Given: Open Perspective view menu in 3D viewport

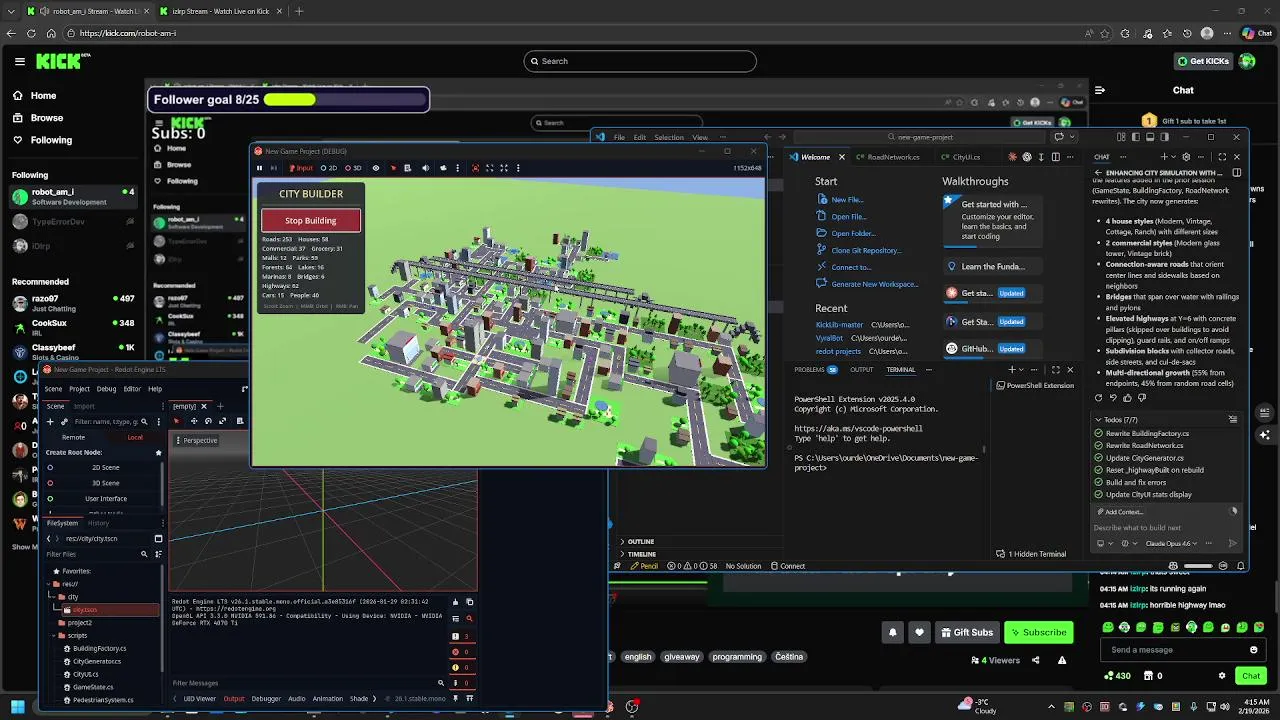Looking at the screenshot, I should point(198,440).
